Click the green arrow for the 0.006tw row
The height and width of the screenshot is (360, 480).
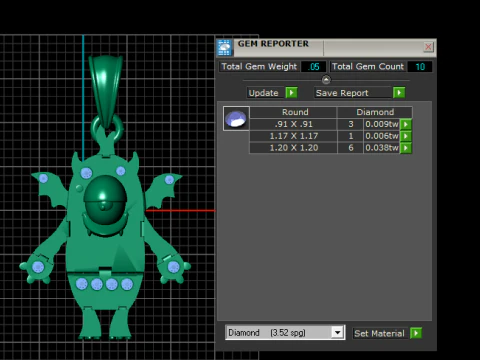coord(406,136)
